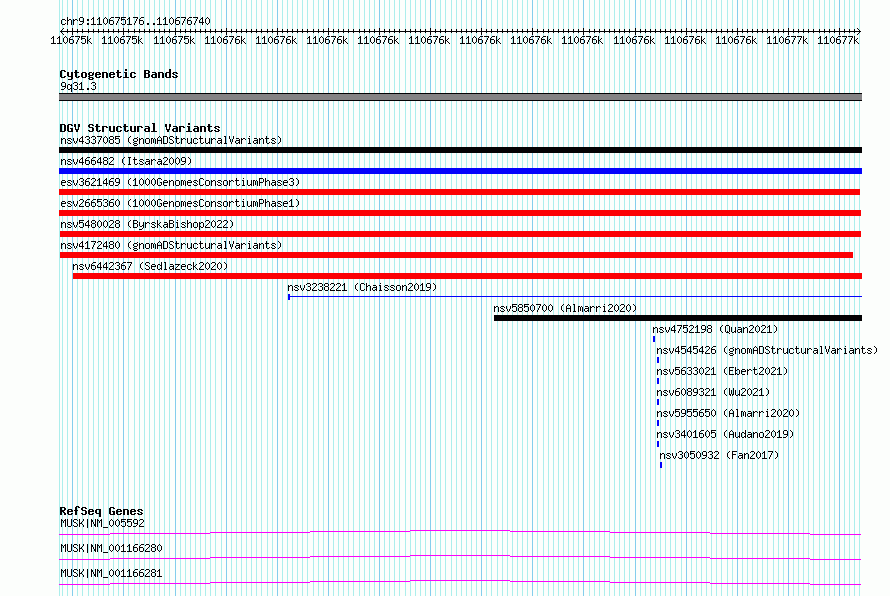Click the red nsv5480028 variant bar
This screenshot has width=890, height=596.
[460, 234]
